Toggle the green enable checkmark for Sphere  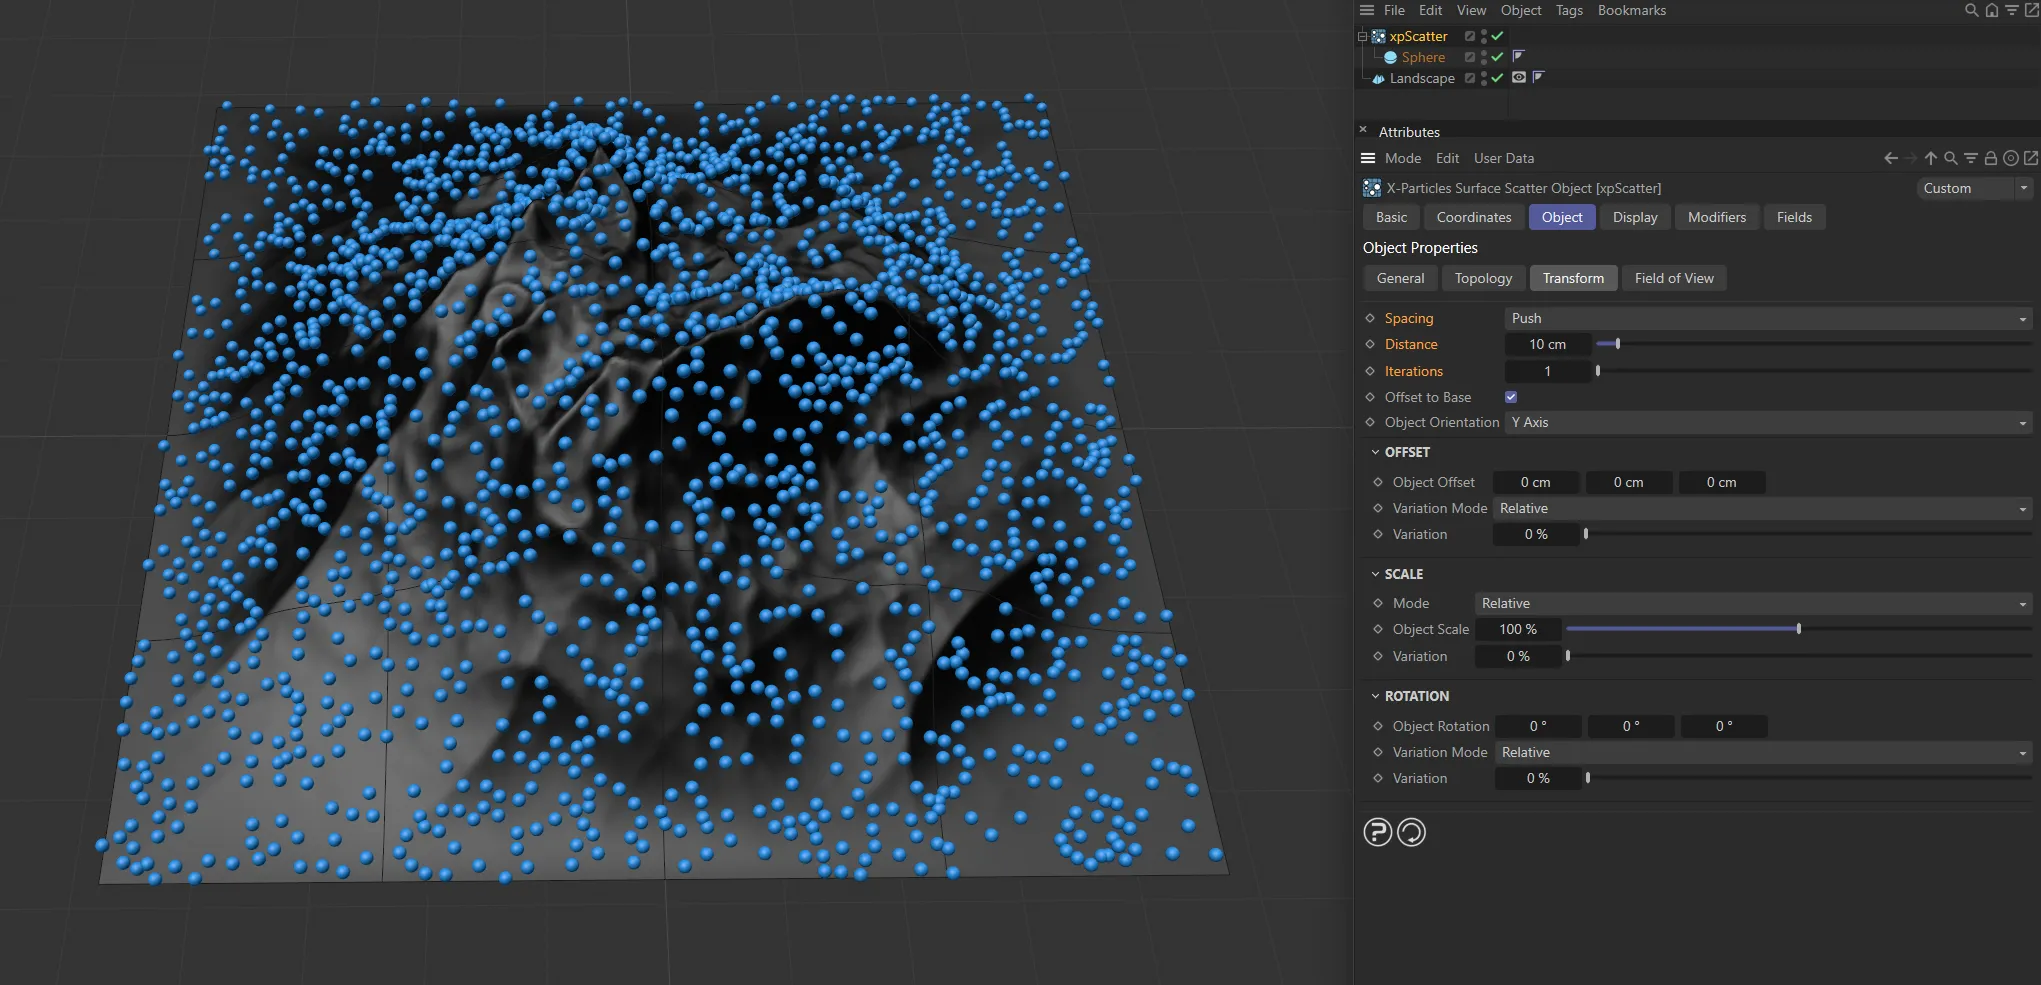click(x=1496, y=57)
